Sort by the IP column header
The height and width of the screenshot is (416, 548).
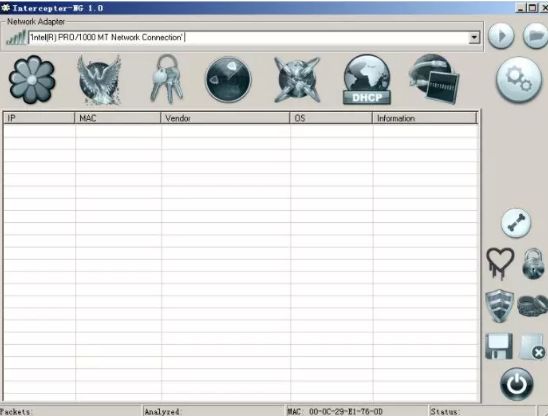coord(39,118)
